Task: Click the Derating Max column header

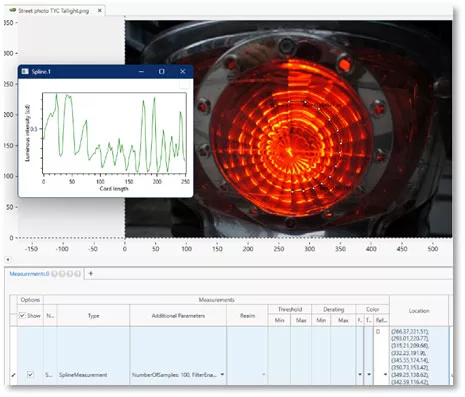Action: pyautogui.click(x=343, y=320)
